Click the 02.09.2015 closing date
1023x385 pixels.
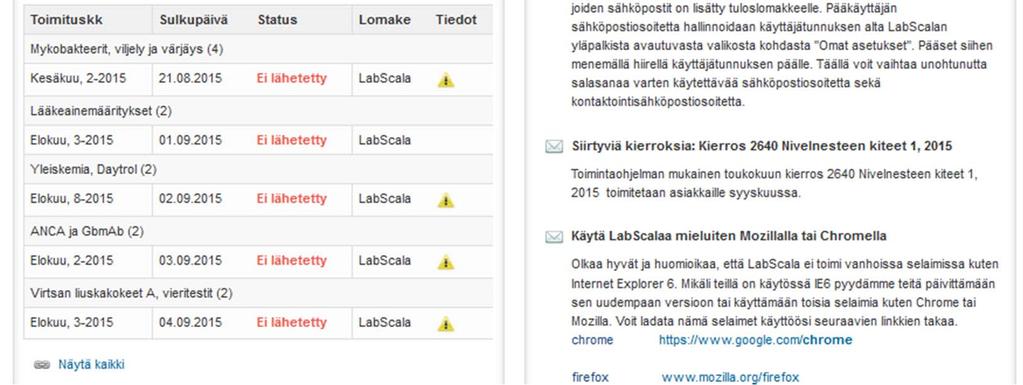[191, 199]
